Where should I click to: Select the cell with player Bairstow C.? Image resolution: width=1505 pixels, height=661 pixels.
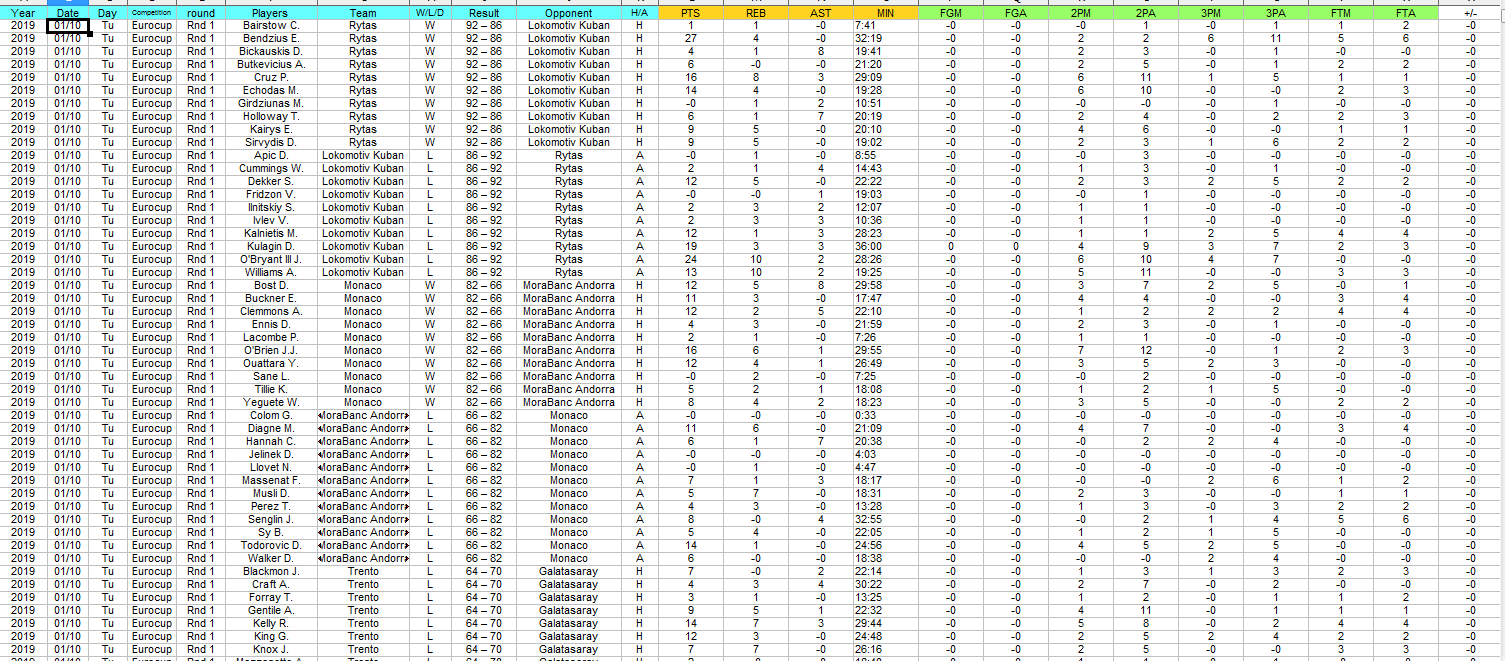pos(270,25)
